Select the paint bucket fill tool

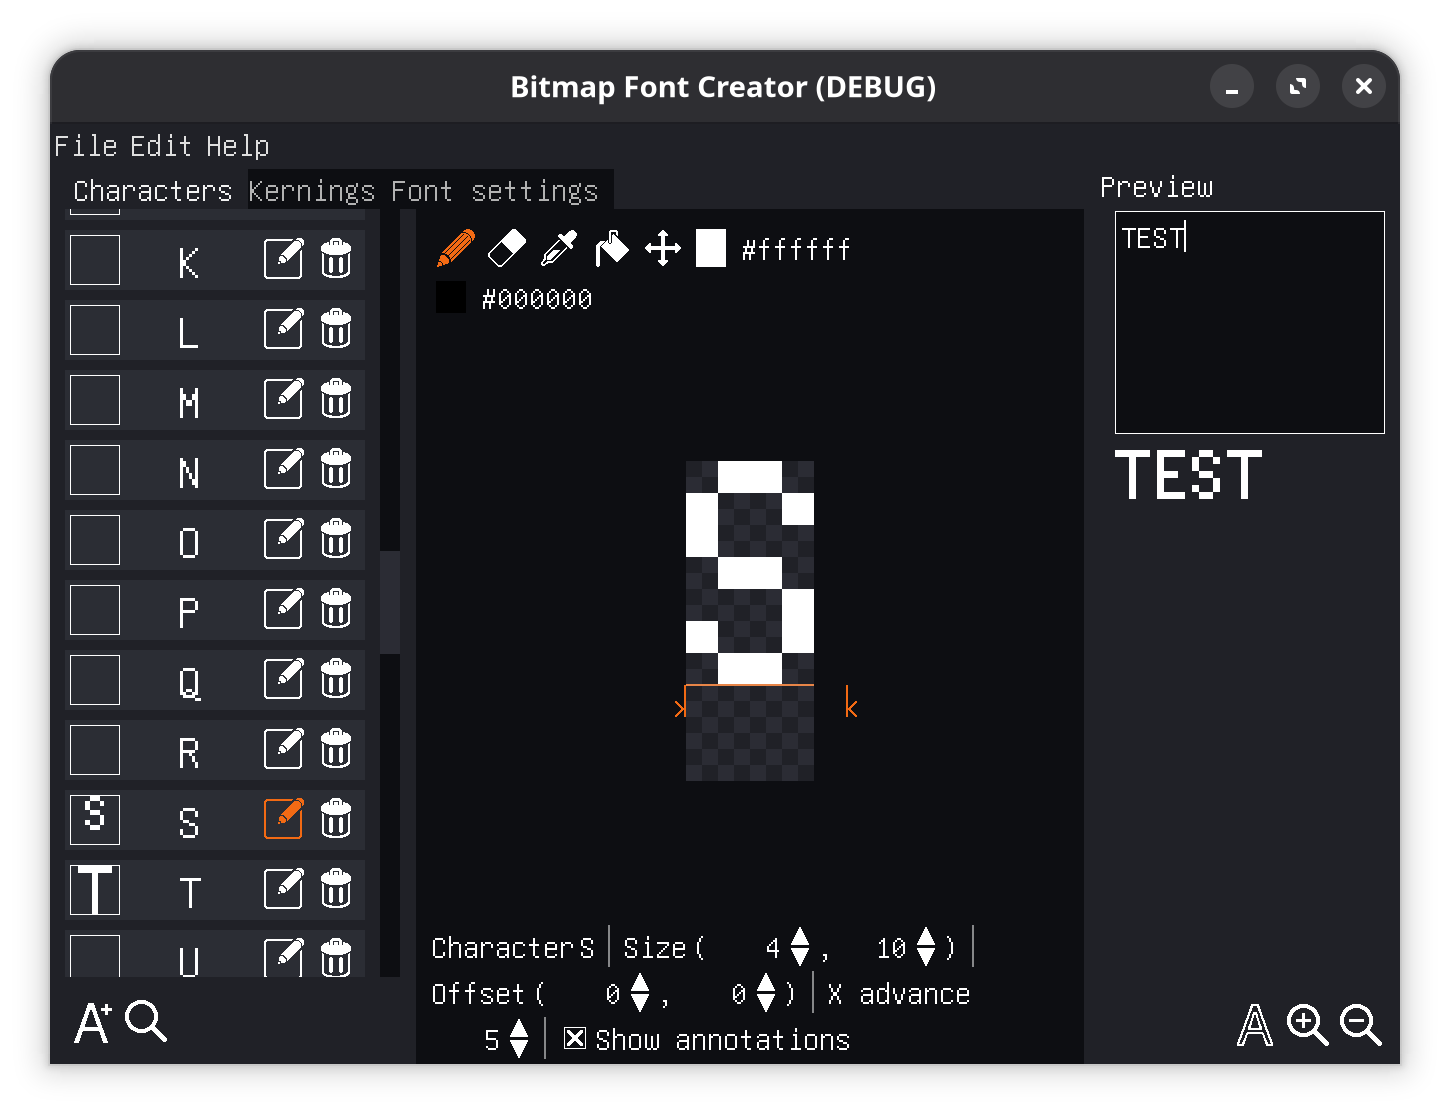click(x=611, y=248)
